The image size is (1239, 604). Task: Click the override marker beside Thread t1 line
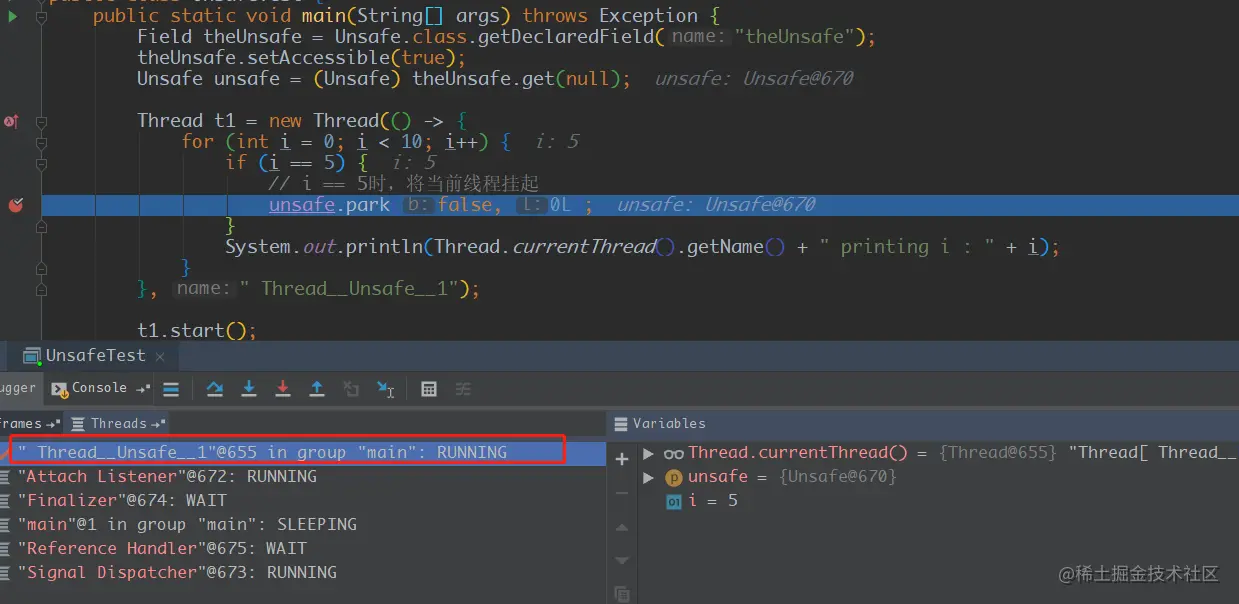click(11, 121)
